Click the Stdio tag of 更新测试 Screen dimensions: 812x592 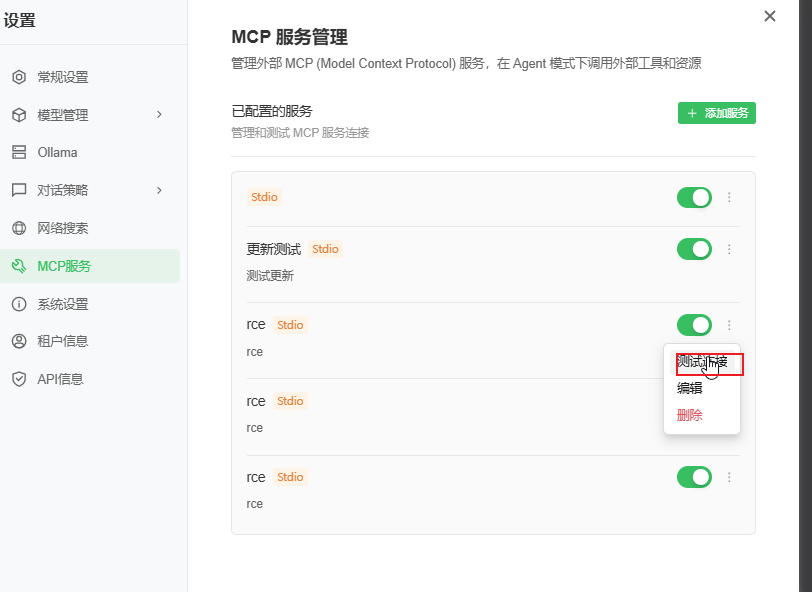click(325, 249)
